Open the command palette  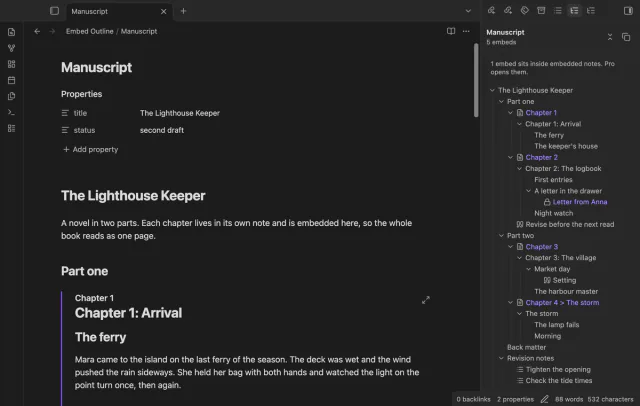coord(11,112)
